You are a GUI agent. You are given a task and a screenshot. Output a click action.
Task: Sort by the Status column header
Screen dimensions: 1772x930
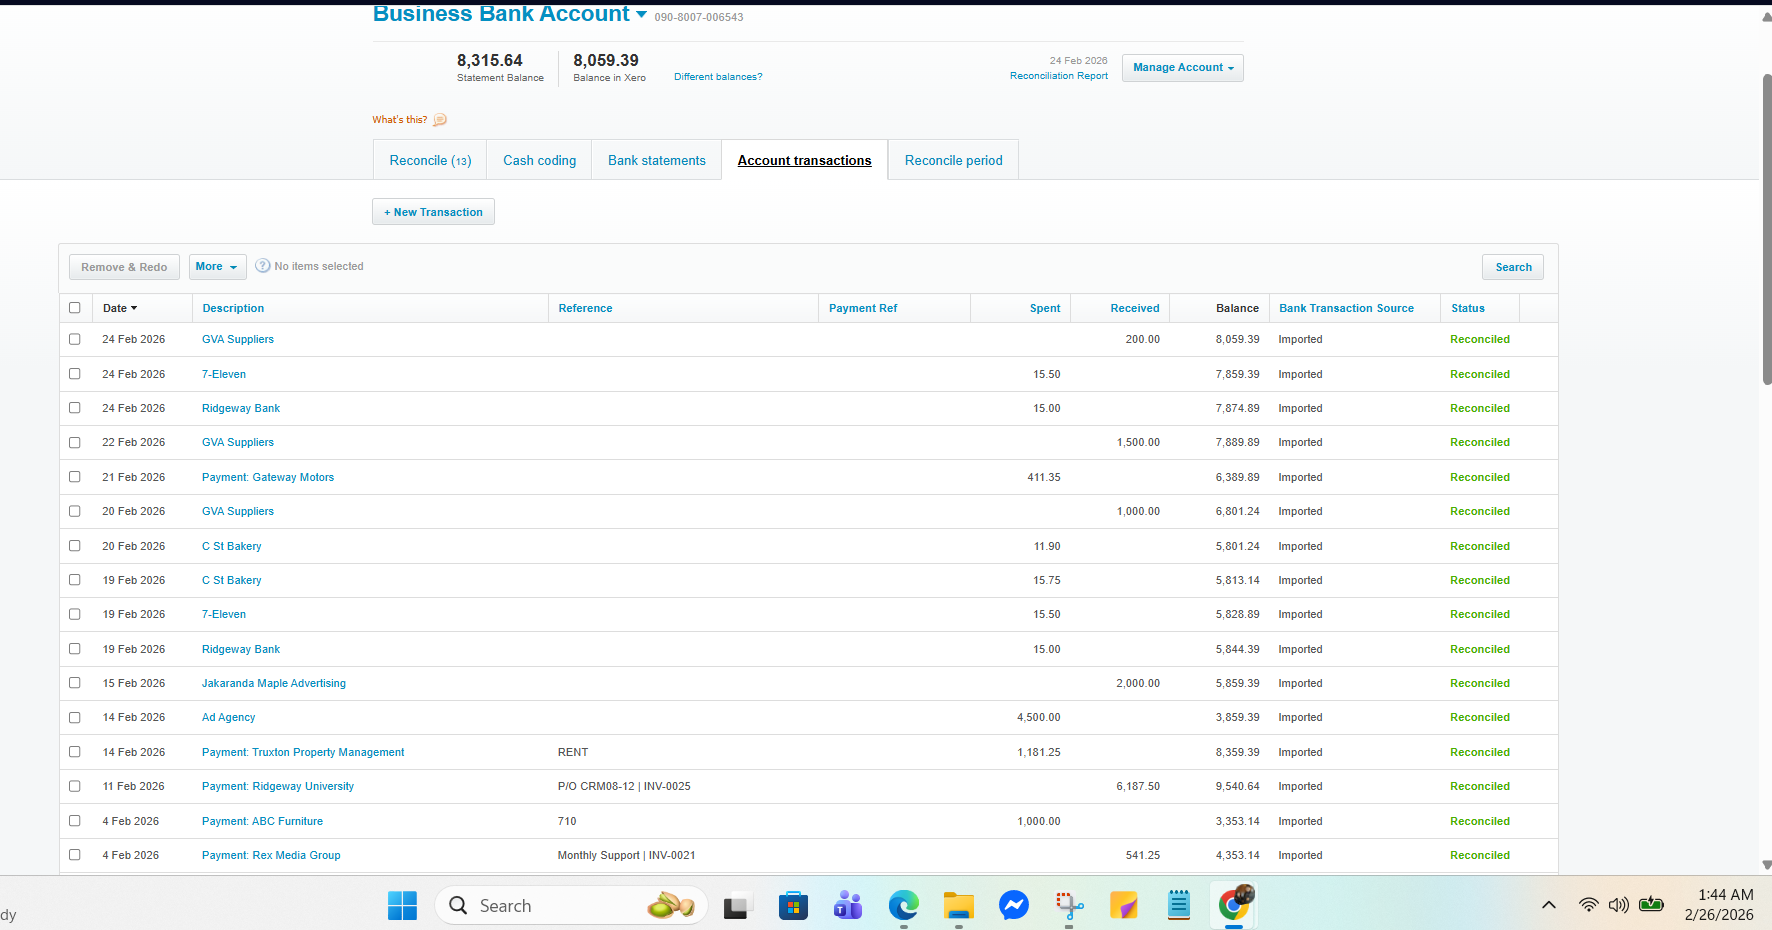[x=1468, y=308]
